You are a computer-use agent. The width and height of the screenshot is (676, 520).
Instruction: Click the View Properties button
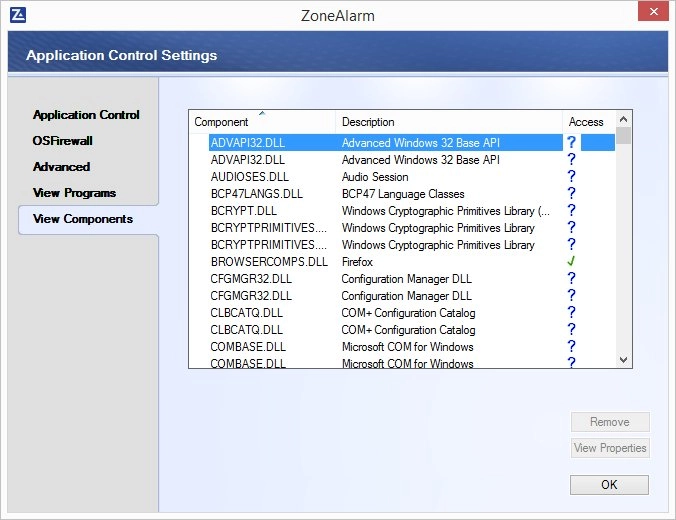(x=610, y=448)
